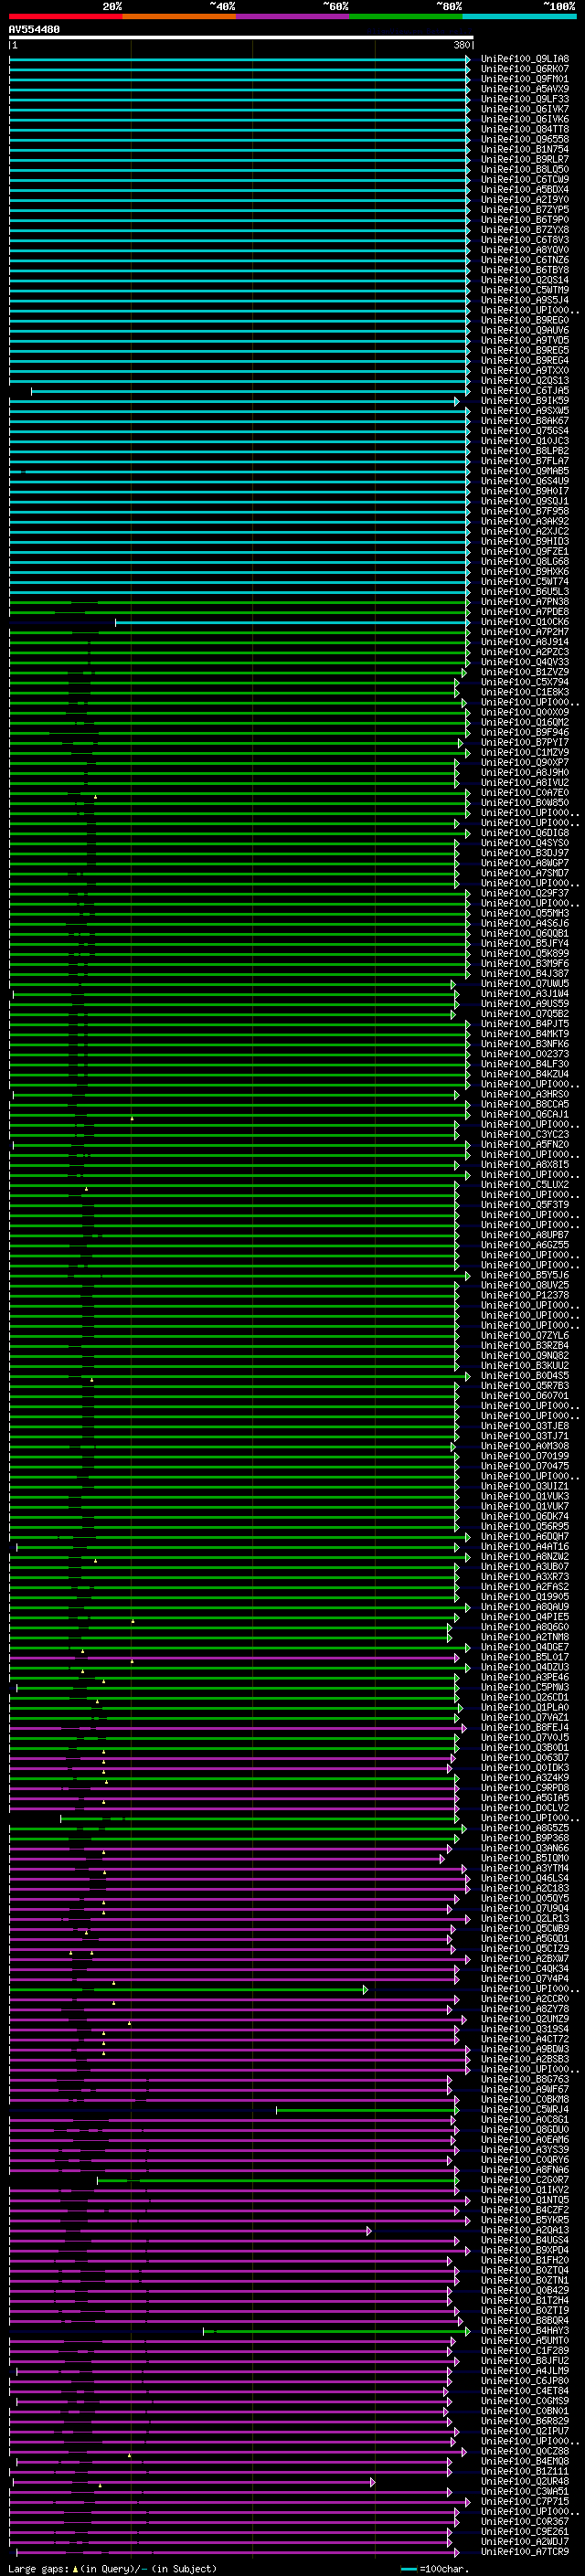
Task: Click the orange ~40% identity legend bar
Action: click(x=179, y=16)
